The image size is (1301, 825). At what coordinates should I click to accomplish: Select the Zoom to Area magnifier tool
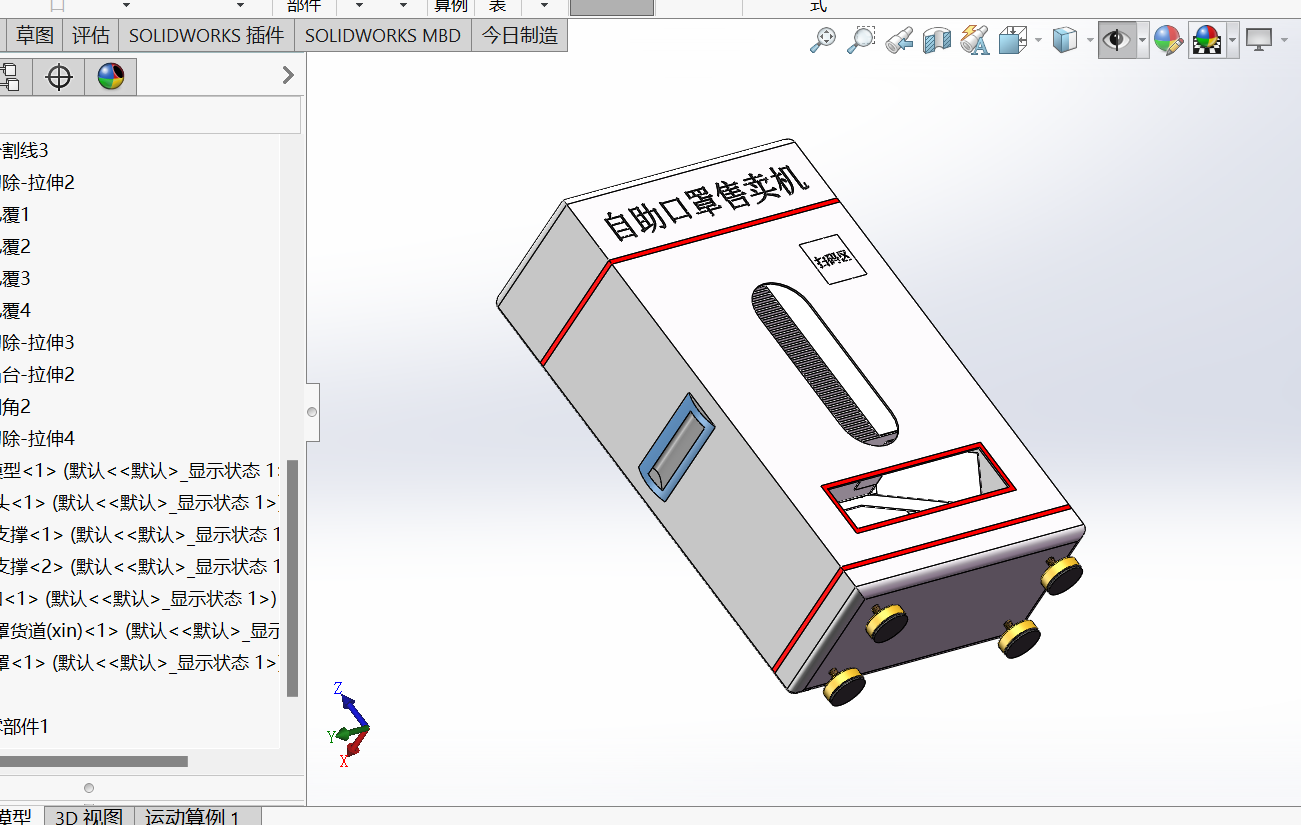[x=860, y=40]
